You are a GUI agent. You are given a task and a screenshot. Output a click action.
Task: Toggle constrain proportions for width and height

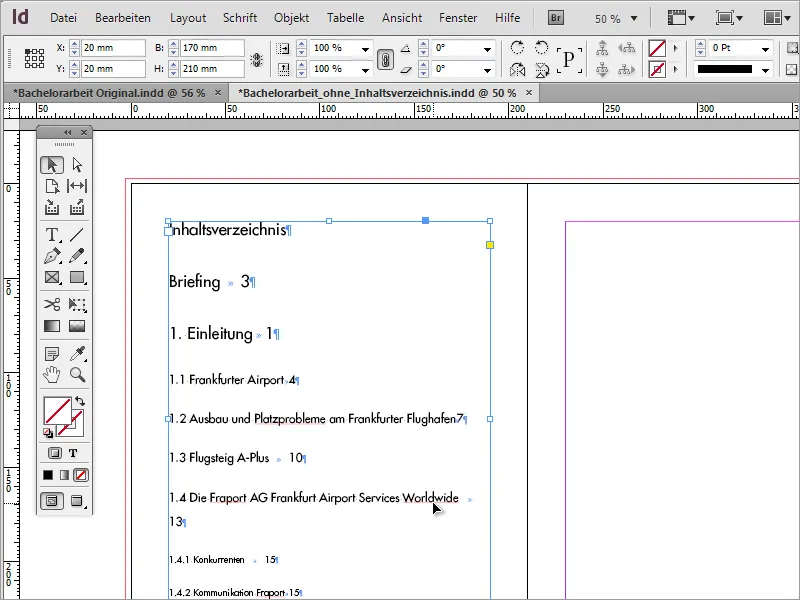tap(256, 60)
